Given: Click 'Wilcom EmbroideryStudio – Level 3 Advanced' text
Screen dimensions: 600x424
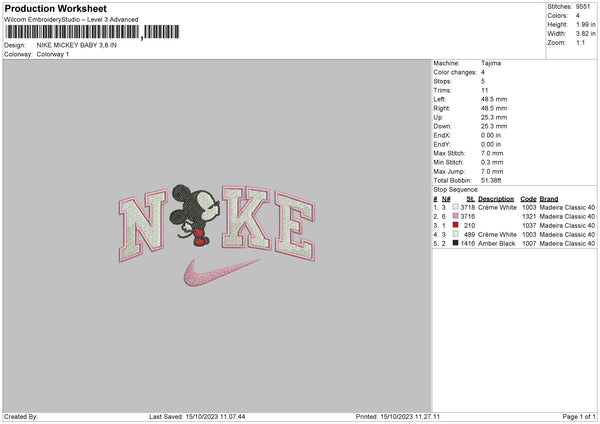Looking at the screenshot, I should (71, 20).
